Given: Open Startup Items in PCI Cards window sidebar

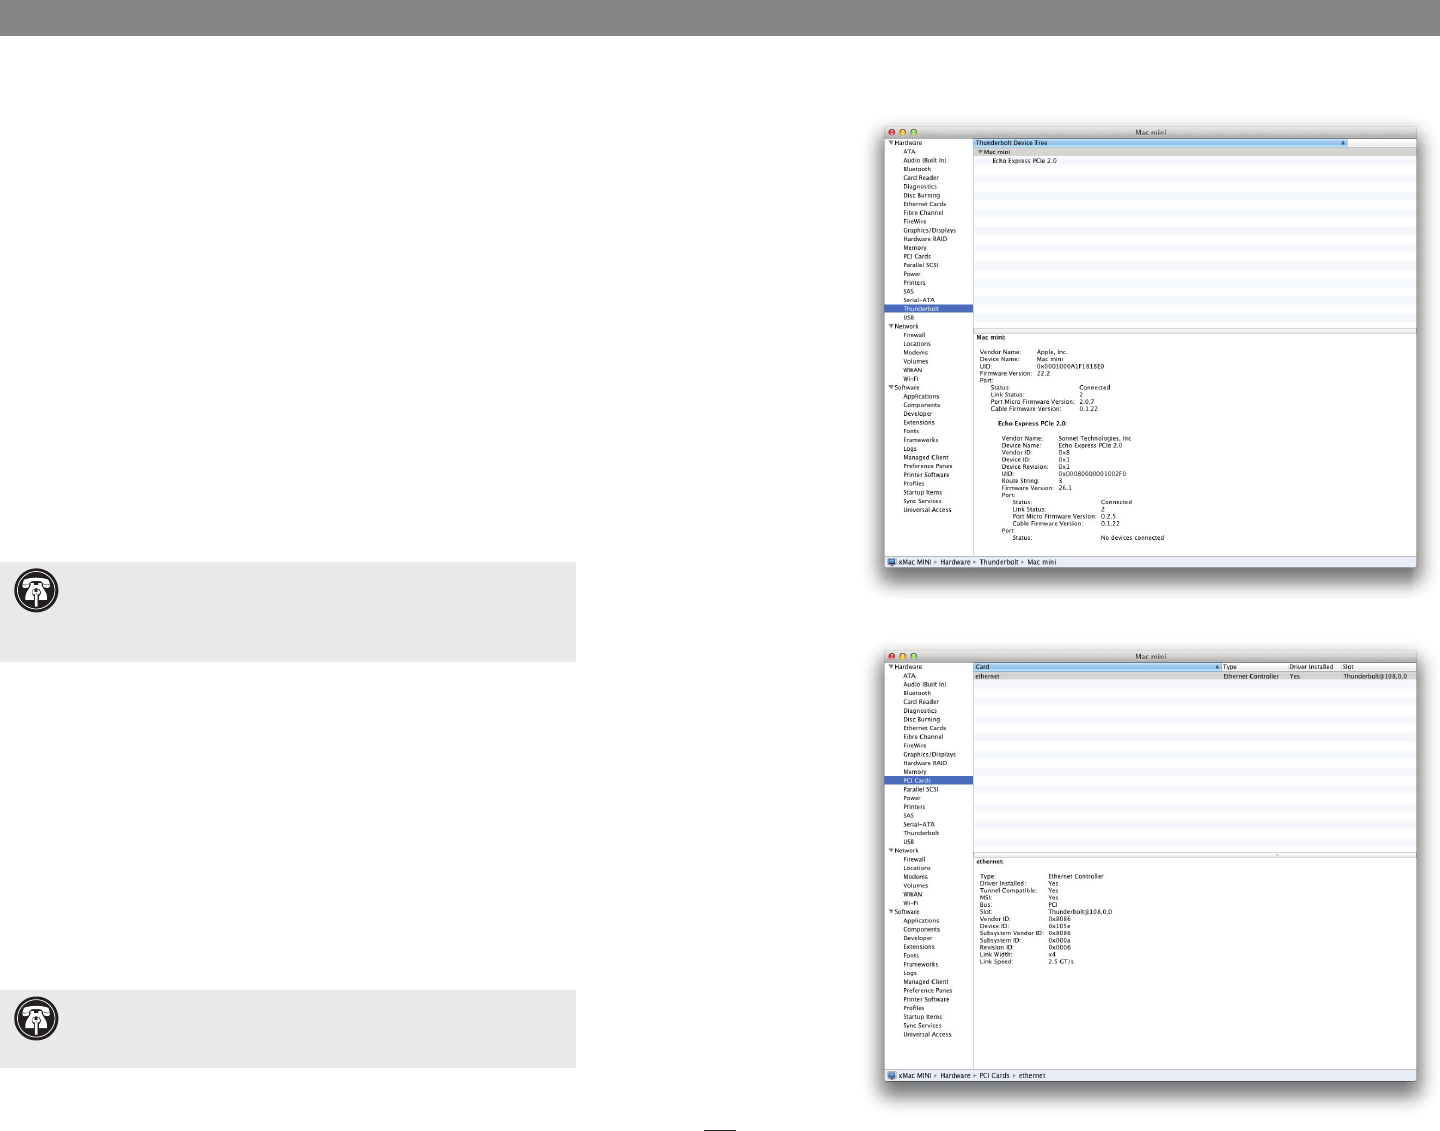Looking at the screenshot, I should [x=923, y=1017].
